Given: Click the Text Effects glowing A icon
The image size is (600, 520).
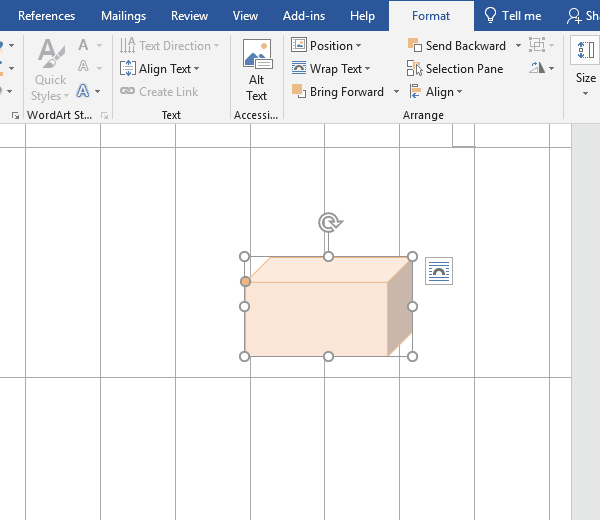Looking at the screenshot, I should pyautogui.click(x=83, y=91).
